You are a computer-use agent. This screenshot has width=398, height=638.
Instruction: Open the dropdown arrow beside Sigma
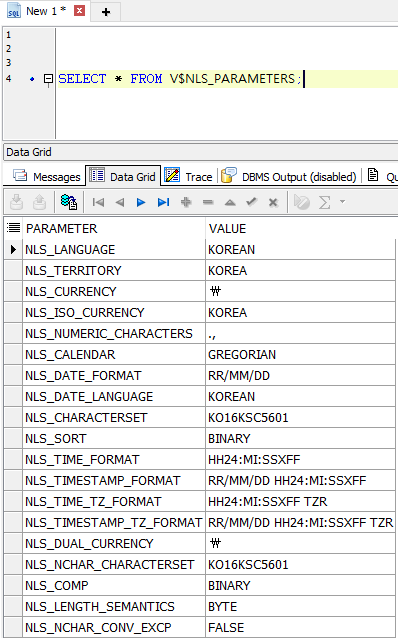[x=342, y=201]
